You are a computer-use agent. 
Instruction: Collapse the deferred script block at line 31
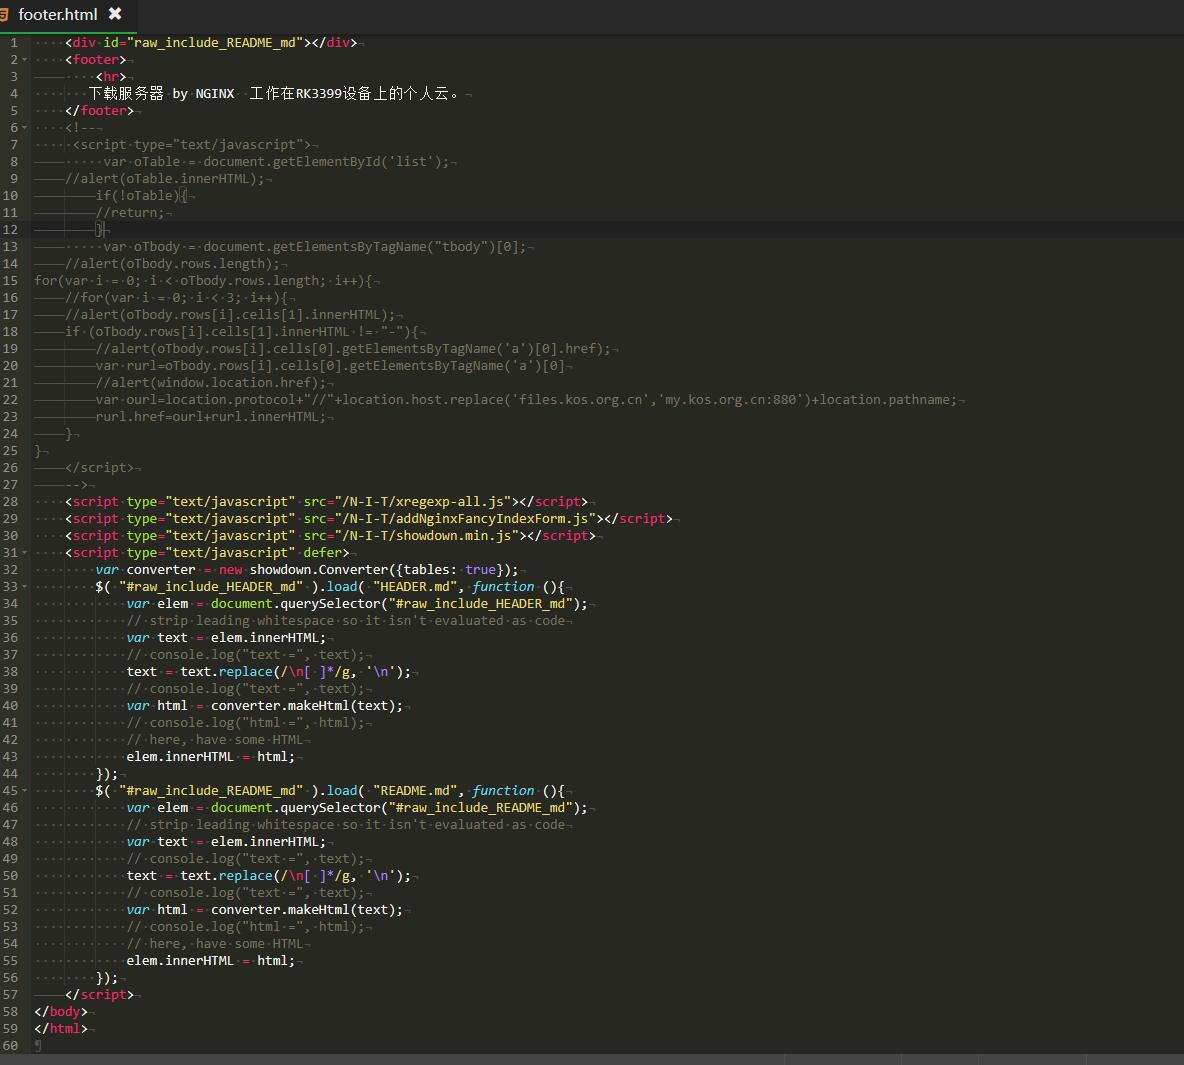[x=24, y=553]
